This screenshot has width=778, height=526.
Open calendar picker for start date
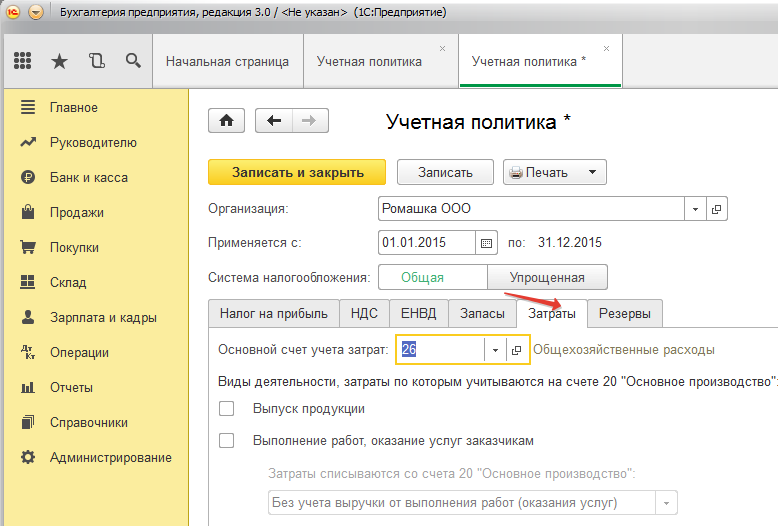pos(487,242)
